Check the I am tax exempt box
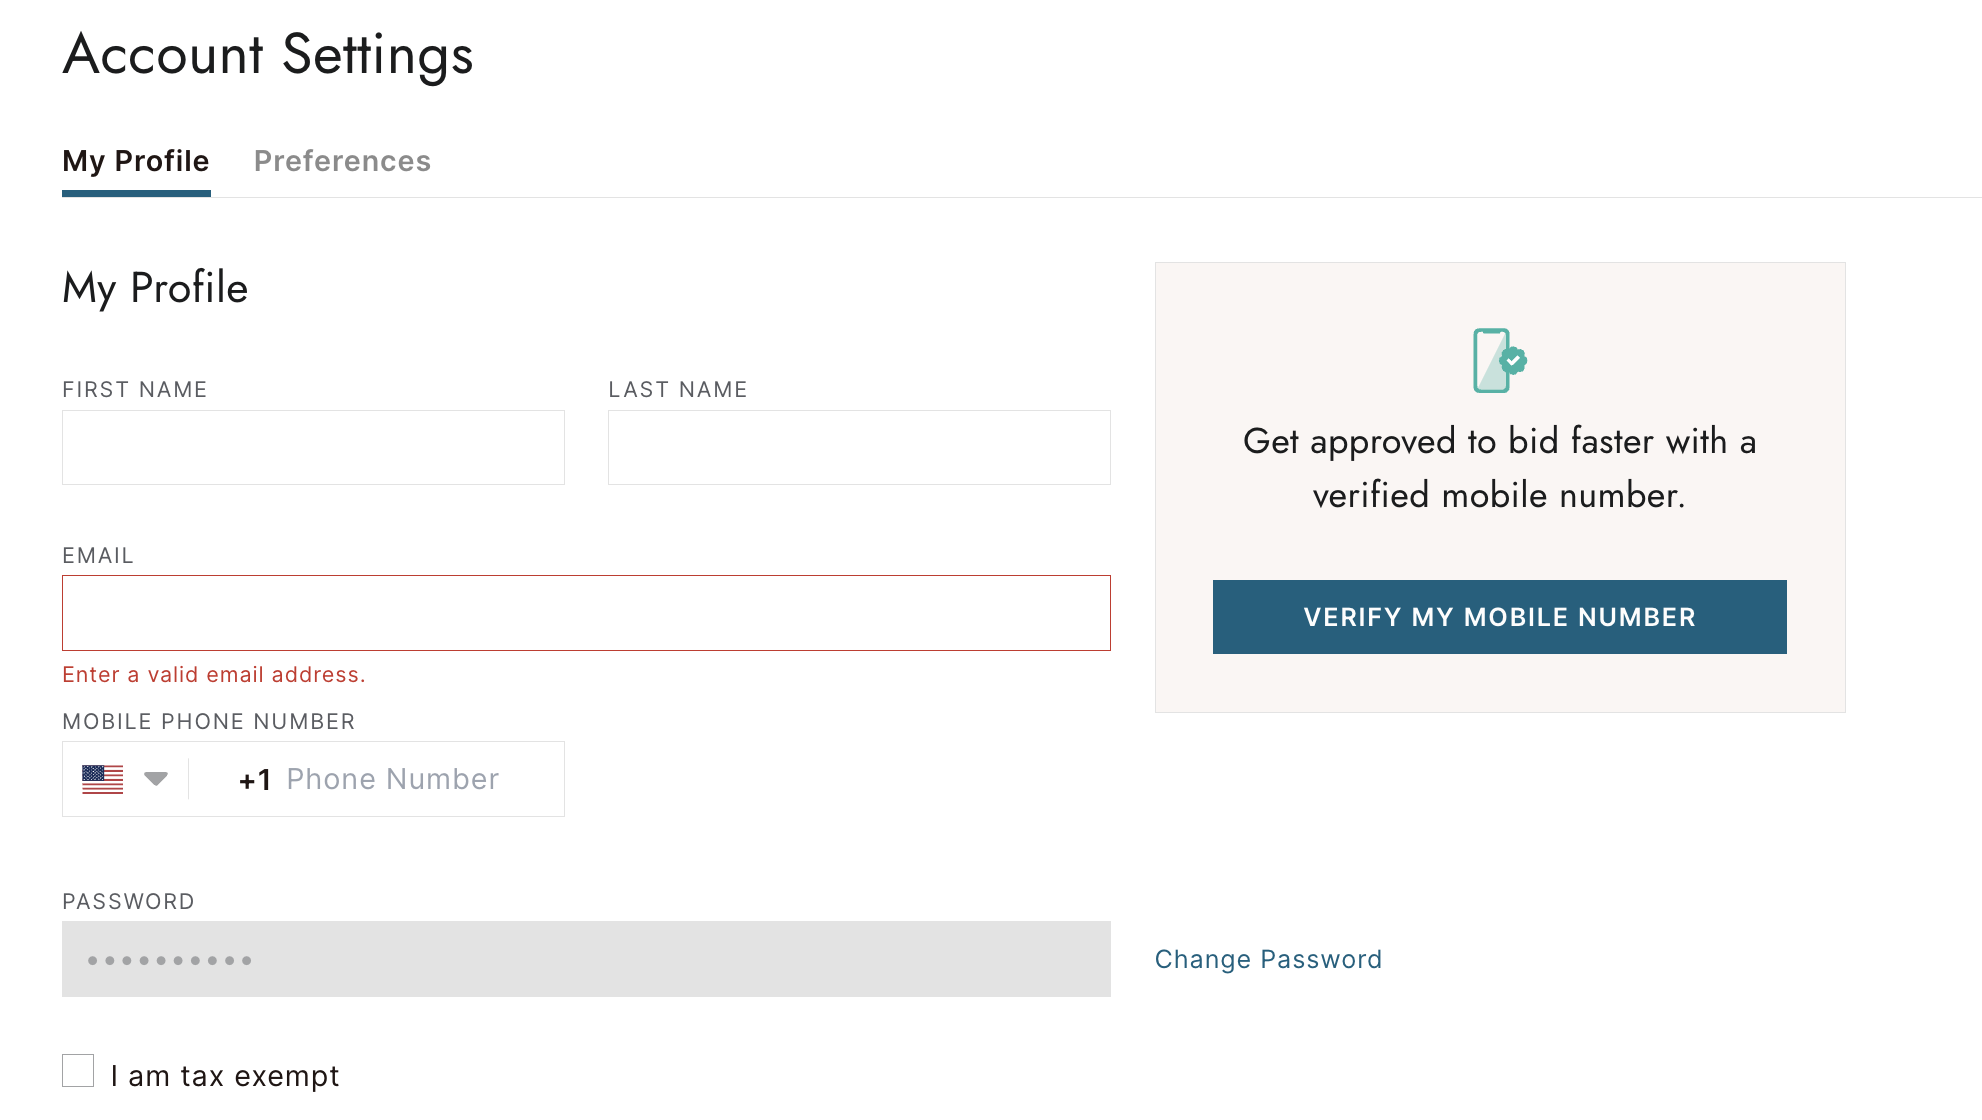1982x1120 pixels. point(78,1070)
